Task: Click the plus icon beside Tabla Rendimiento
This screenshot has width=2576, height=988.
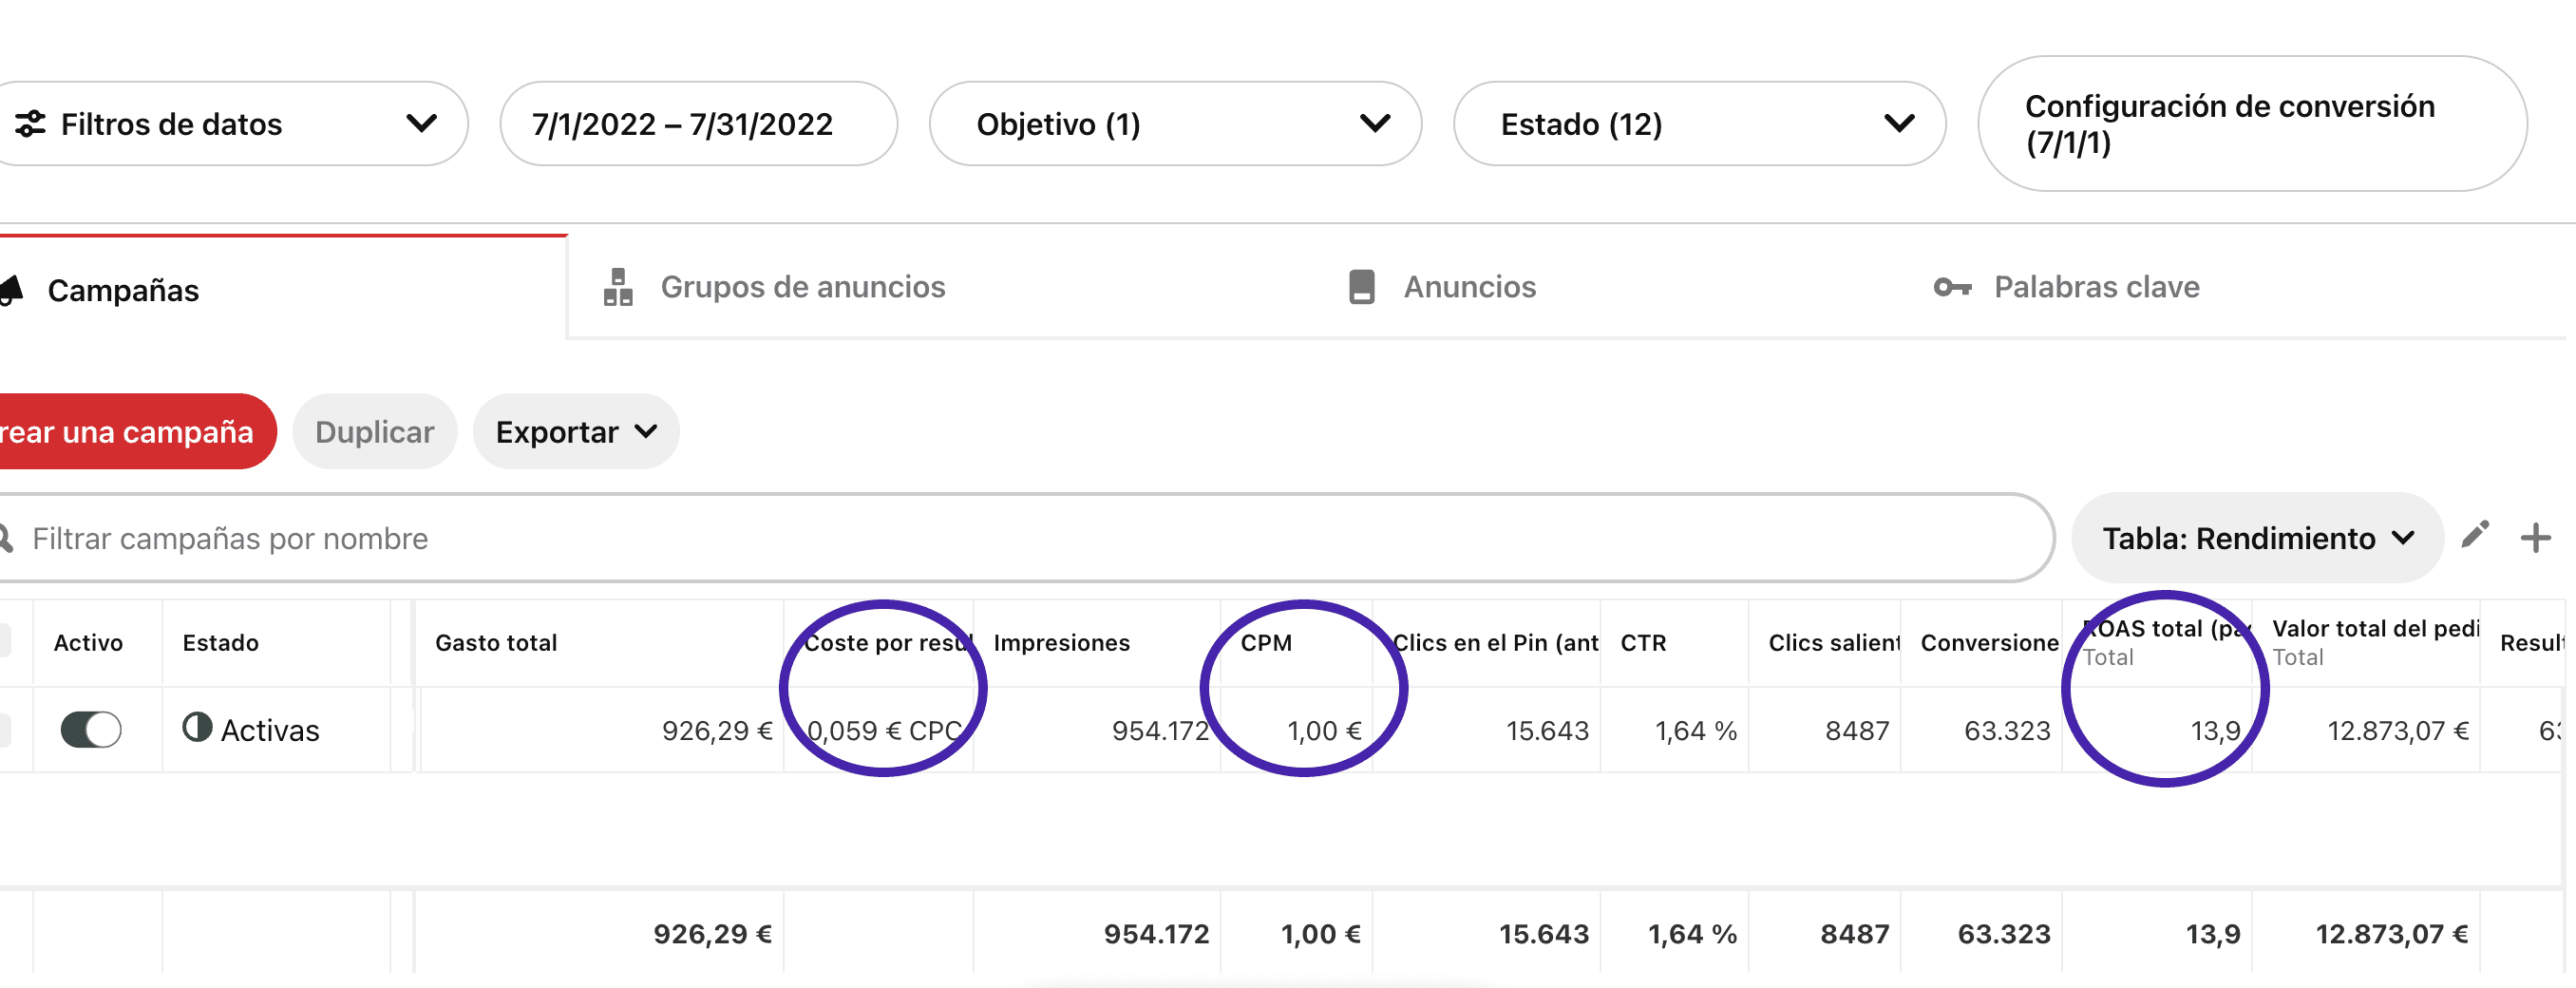Action: [2535, 538]
